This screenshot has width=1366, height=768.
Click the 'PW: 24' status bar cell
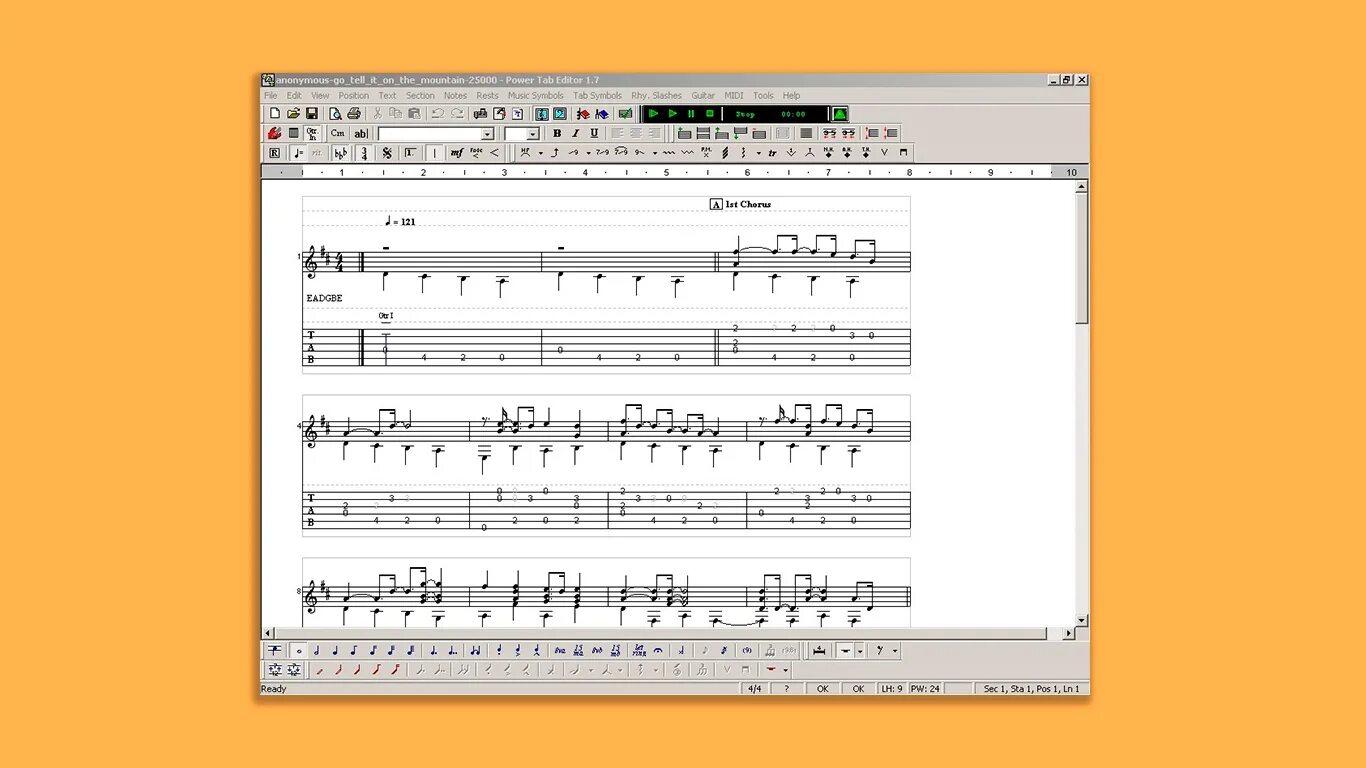tap(925, 689)
